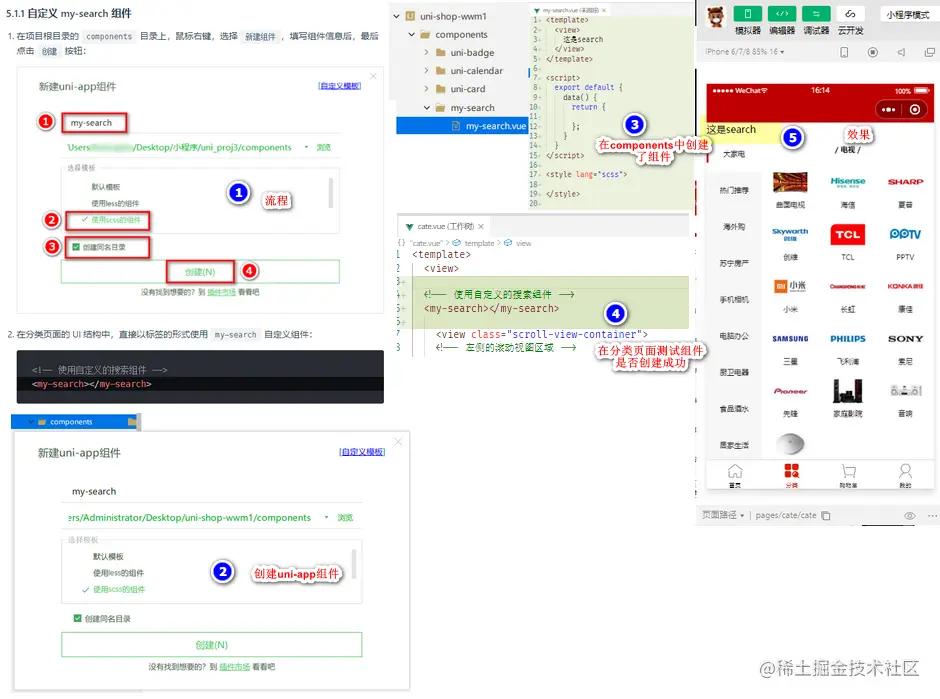The height and width of the screenshot is (699, 940).
Task: Expand the uni-badge folder
Action: (426, 53)
